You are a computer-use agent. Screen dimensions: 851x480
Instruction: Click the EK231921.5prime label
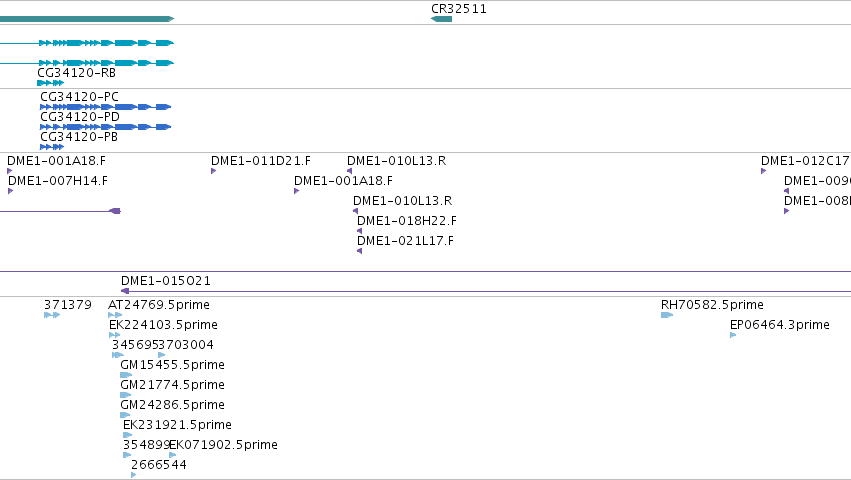pyautogui.click(x=177, y=425)
